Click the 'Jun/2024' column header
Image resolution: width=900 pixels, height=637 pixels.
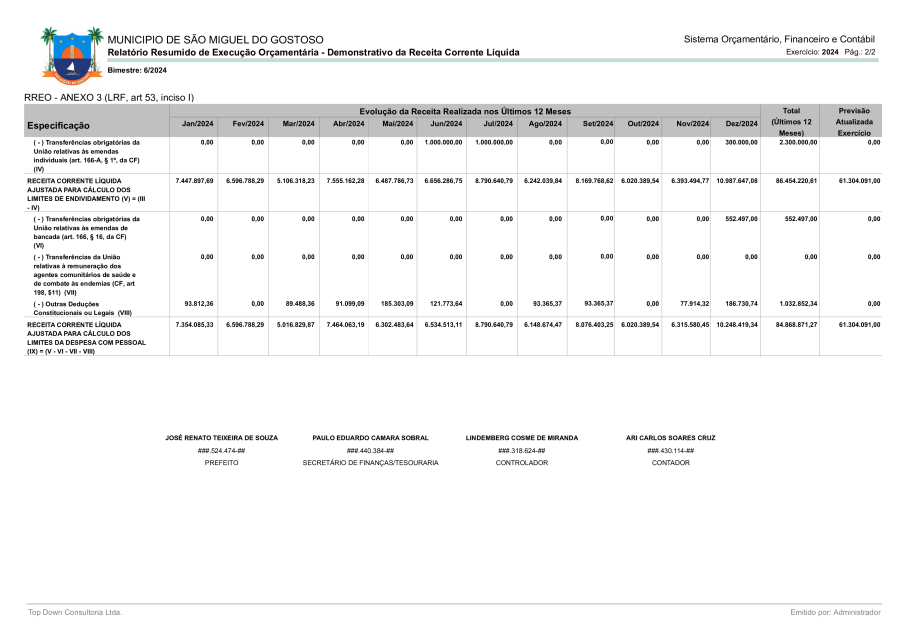[445, 124]
